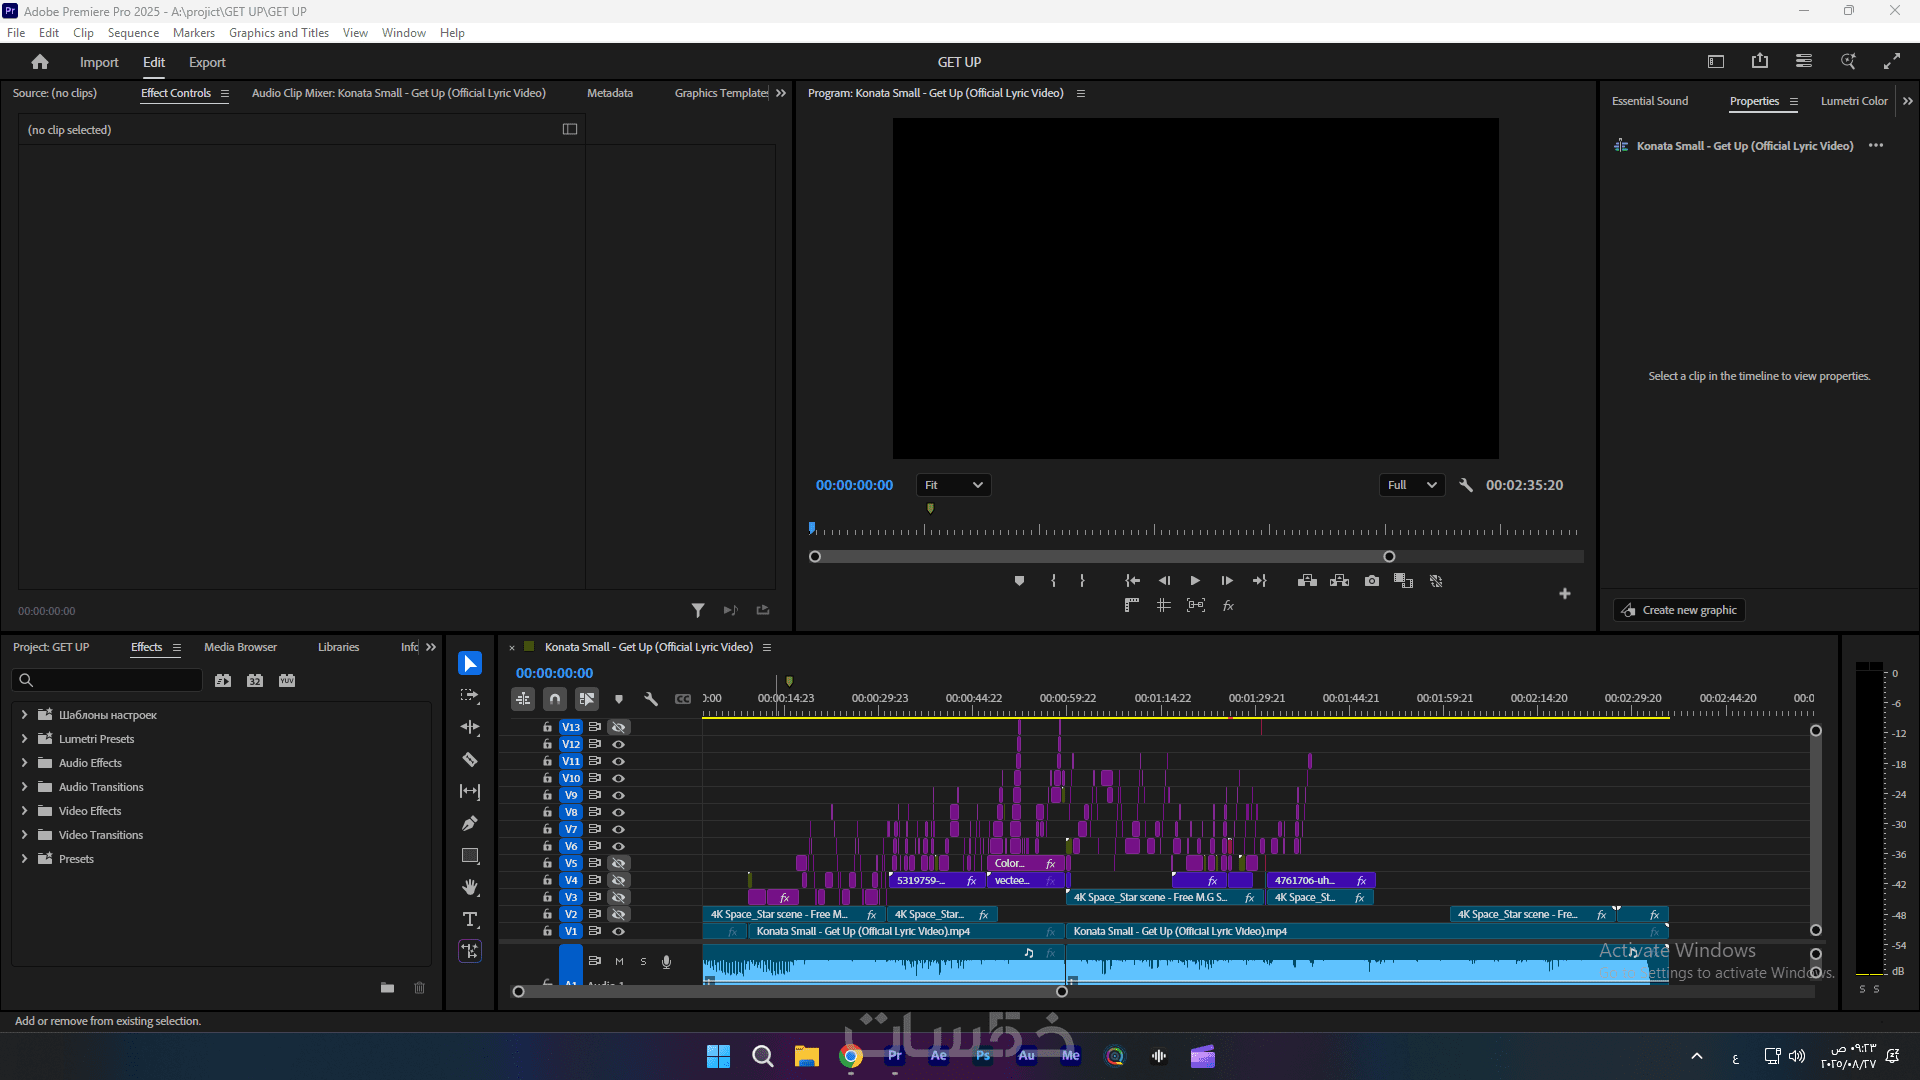
Task: Select the Hand tool
Action: (x=470, y=888)
